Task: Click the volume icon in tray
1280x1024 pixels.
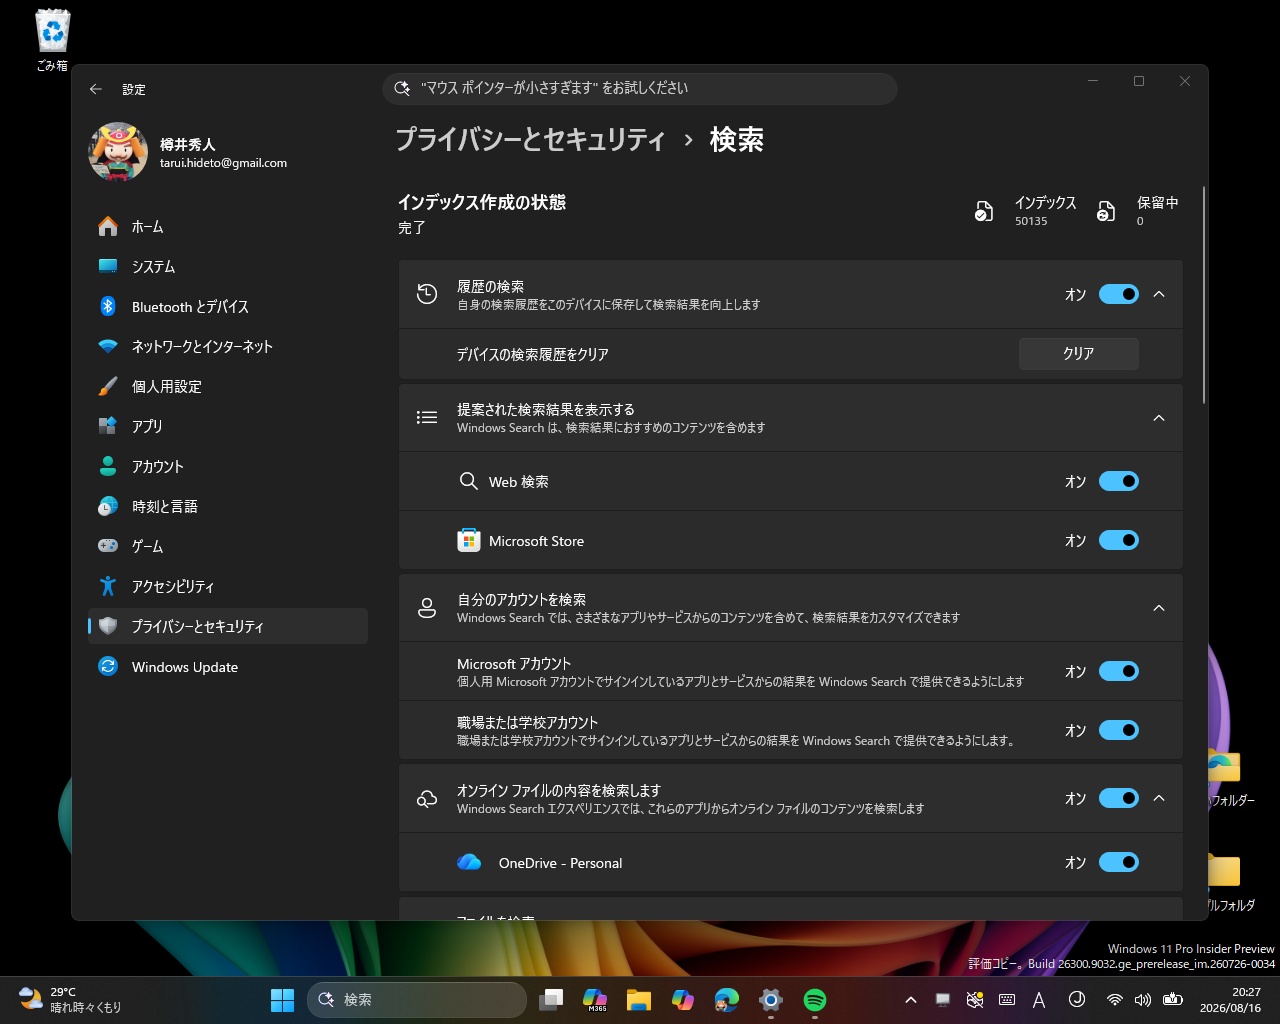Action: [x=1144, y=1000]
